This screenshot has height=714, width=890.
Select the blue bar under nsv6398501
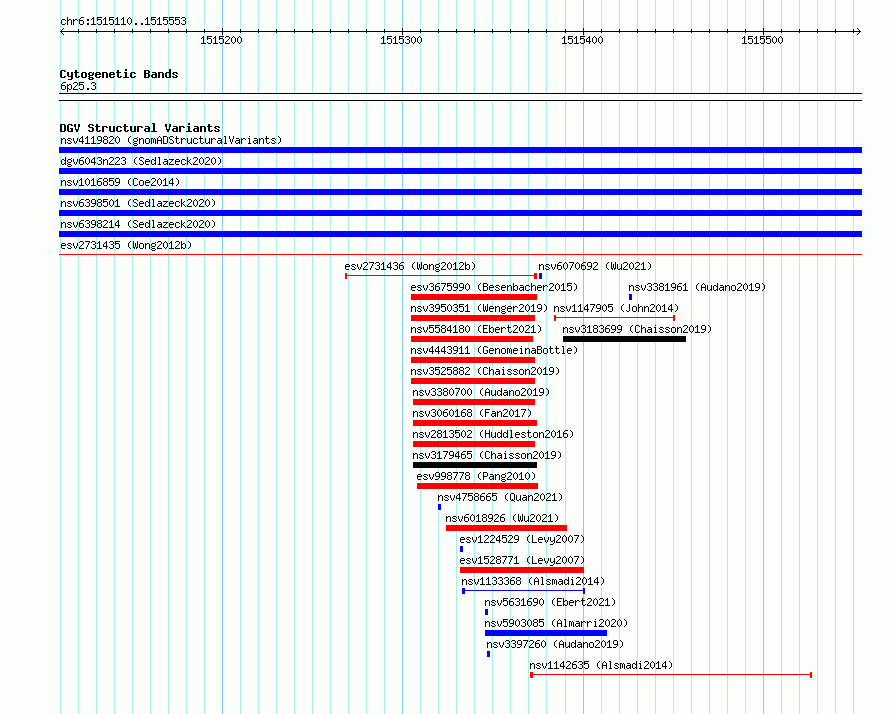(x=460, y=213)
